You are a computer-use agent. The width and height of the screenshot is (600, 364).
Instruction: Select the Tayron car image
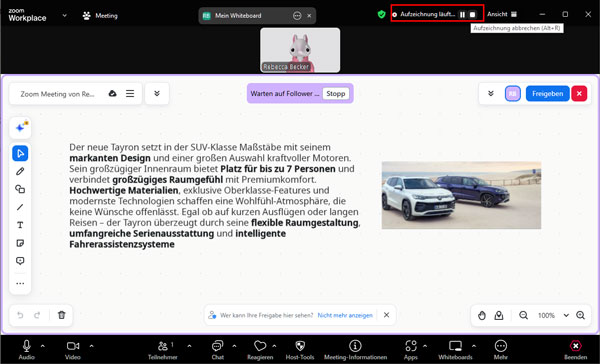(x=461, y=195)
